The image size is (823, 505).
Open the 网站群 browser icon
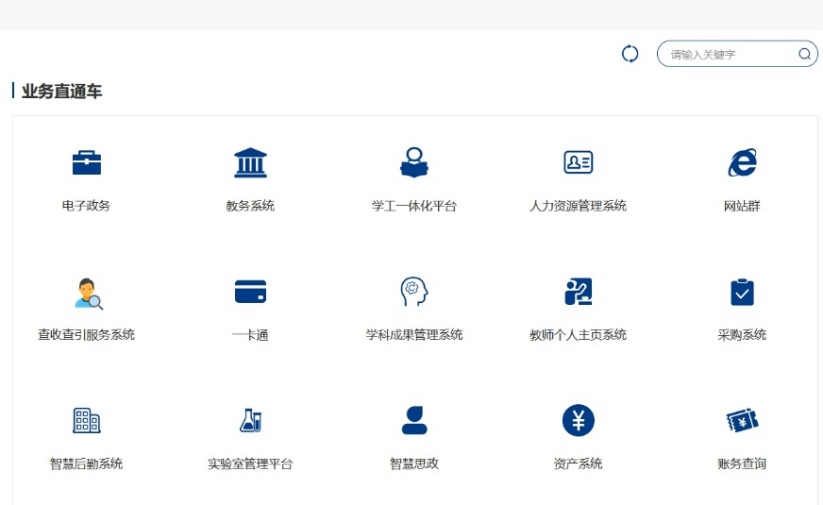click(x=742, y=162)
